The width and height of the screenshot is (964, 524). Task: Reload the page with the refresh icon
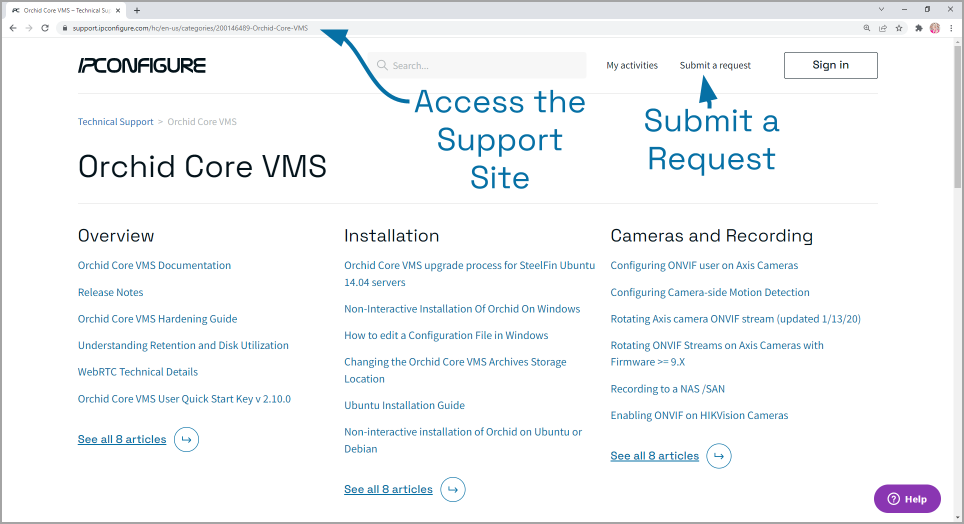pyautogui.click(x=45, y=28)
